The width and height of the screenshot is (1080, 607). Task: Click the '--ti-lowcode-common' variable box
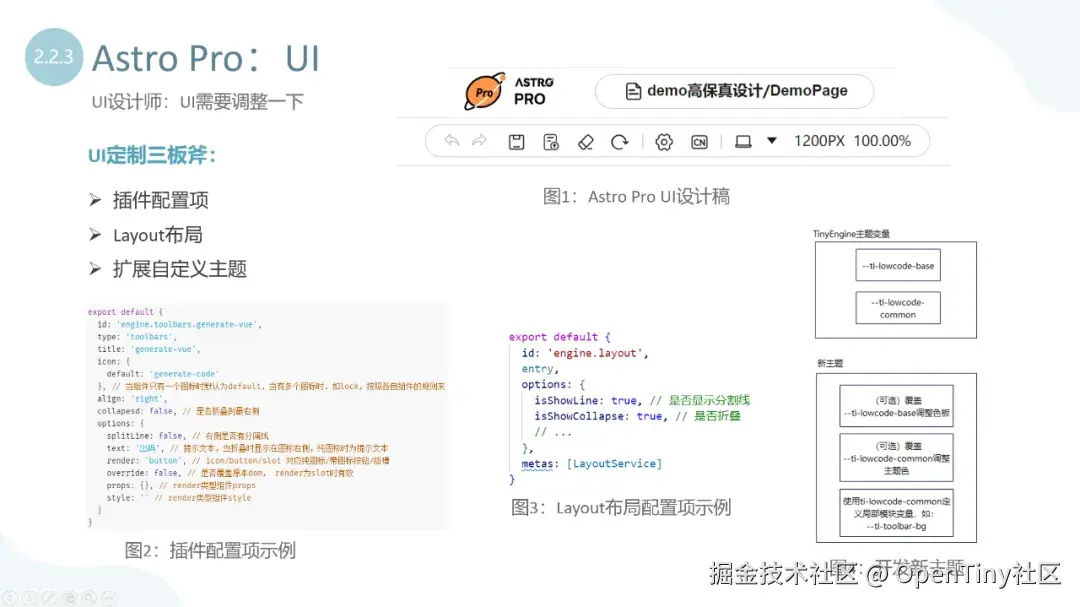click(897, 308)
